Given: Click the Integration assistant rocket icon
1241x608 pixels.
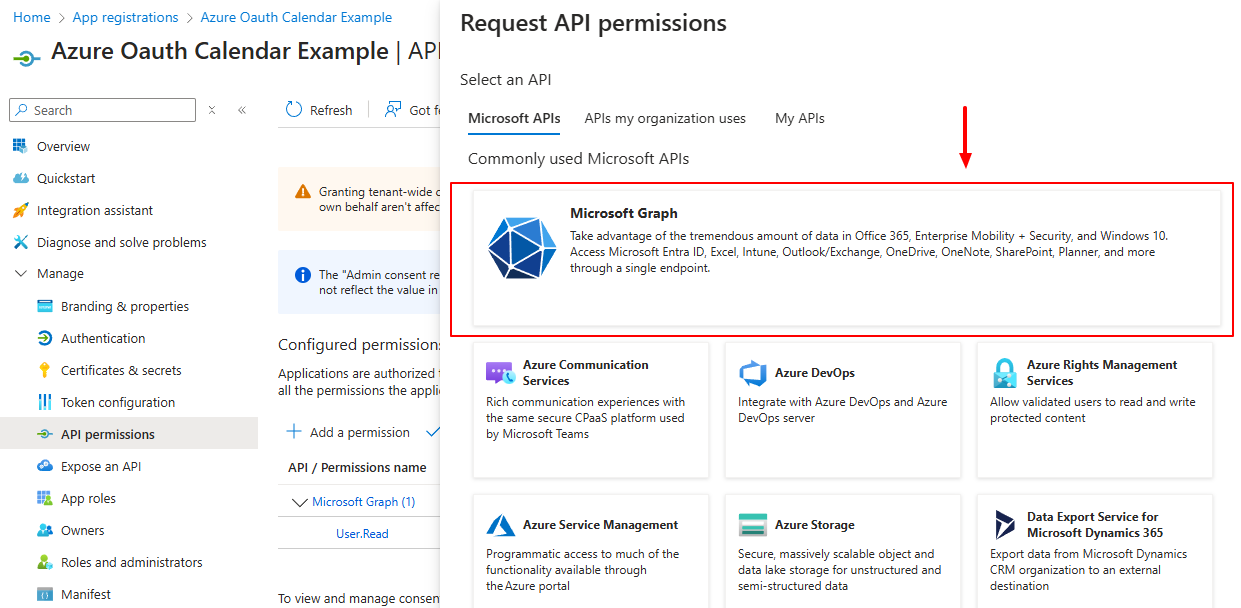Looking at the screenshot, I should (20, 210).
